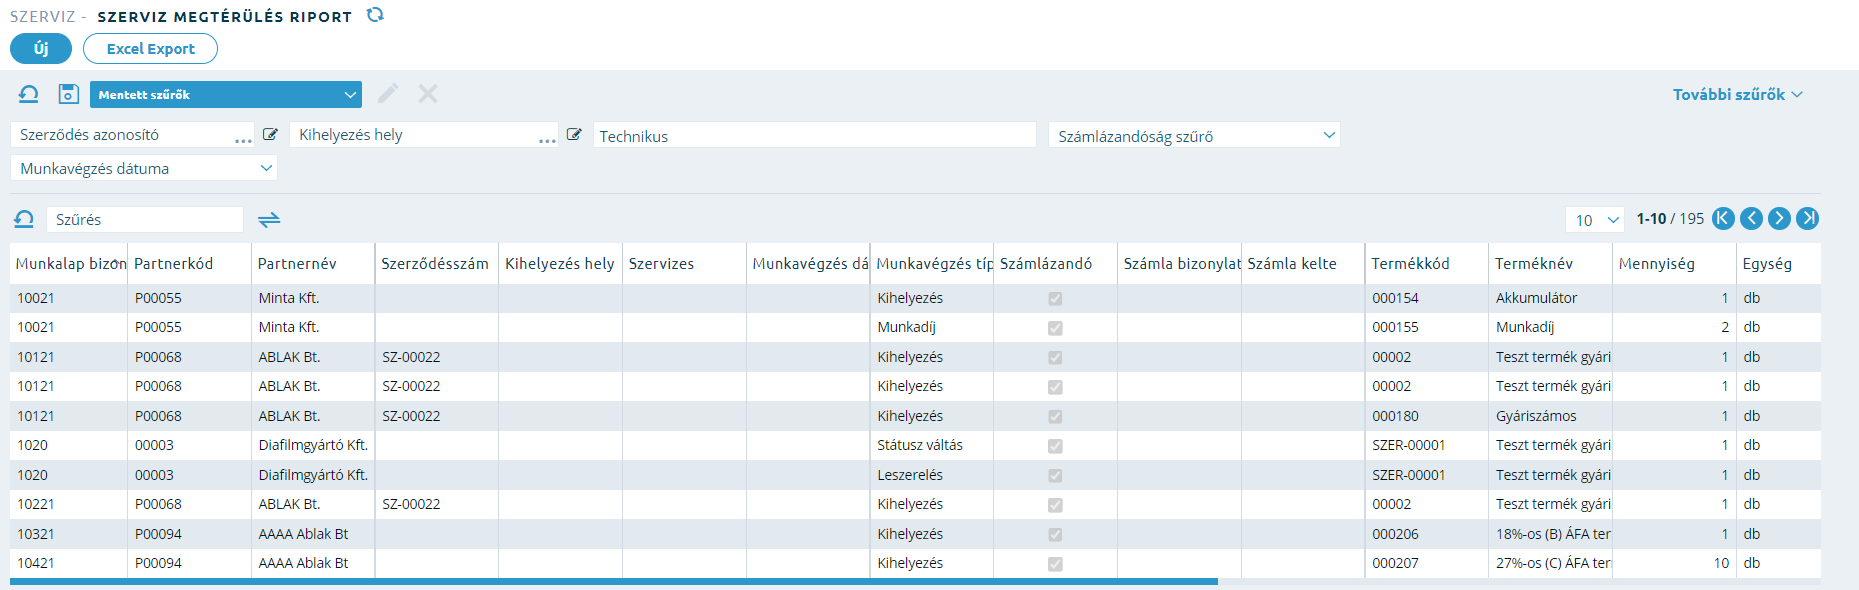The image size is (1859, 590).
Task: Click the swap arrows icon beside Szűrés
Action: 269,219
